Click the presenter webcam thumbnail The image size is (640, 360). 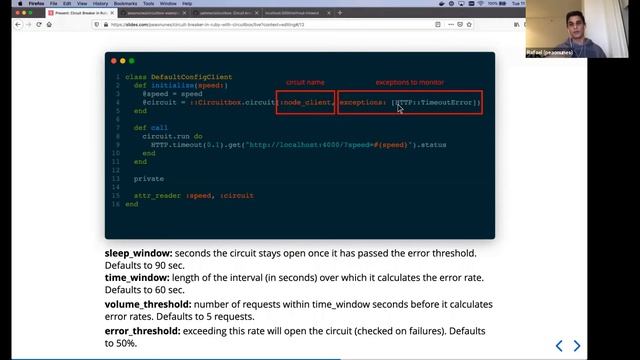click(x=577, y=29)
